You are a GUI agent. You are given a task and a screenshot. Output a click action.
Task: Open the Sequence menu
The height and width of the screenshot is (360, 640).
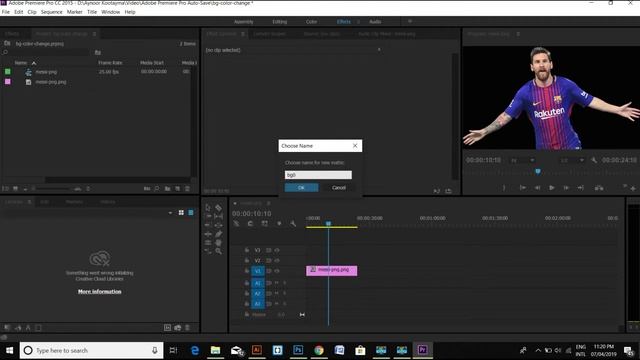point(51,12)
